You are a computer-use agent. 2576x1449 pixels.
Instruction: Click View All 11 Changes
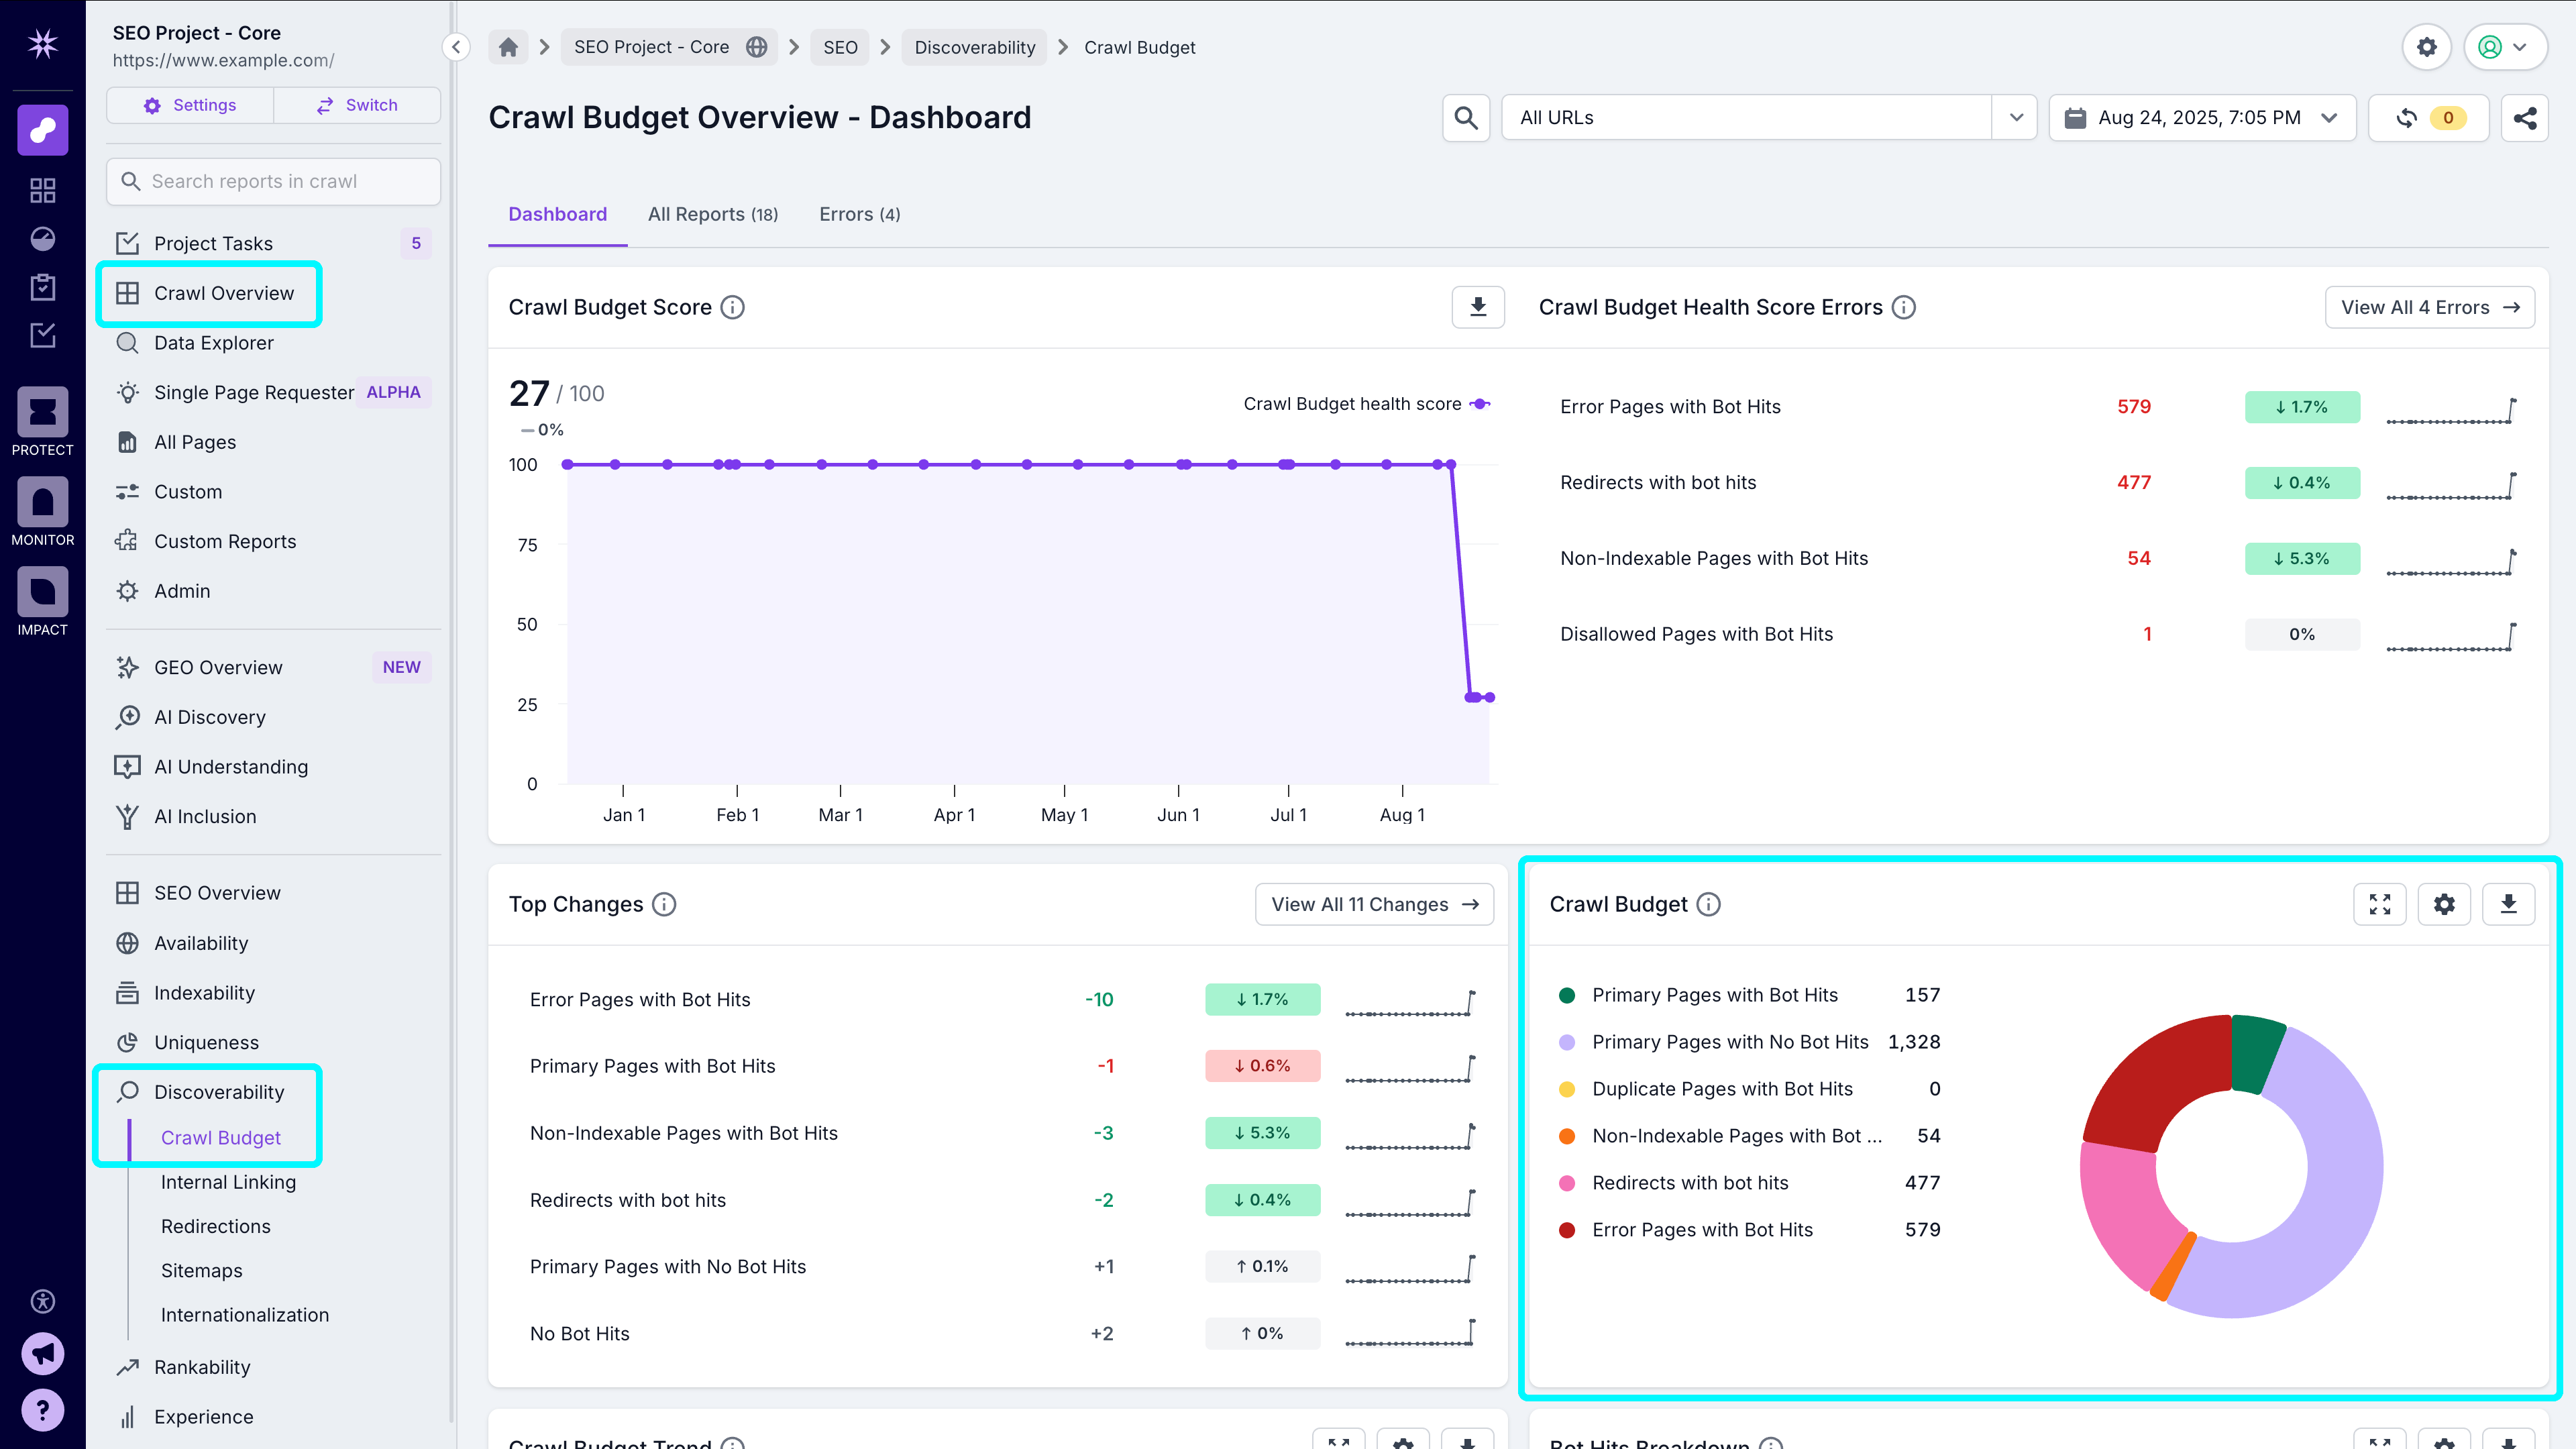point(1374,903)
